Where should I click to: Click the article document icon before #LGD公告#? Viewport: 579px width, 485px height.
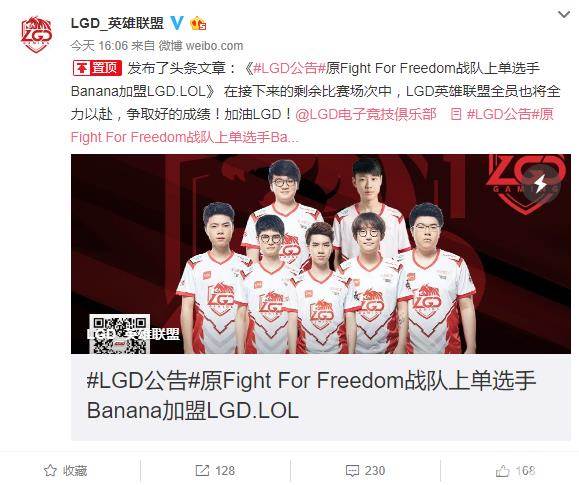(x=456, y=114)
